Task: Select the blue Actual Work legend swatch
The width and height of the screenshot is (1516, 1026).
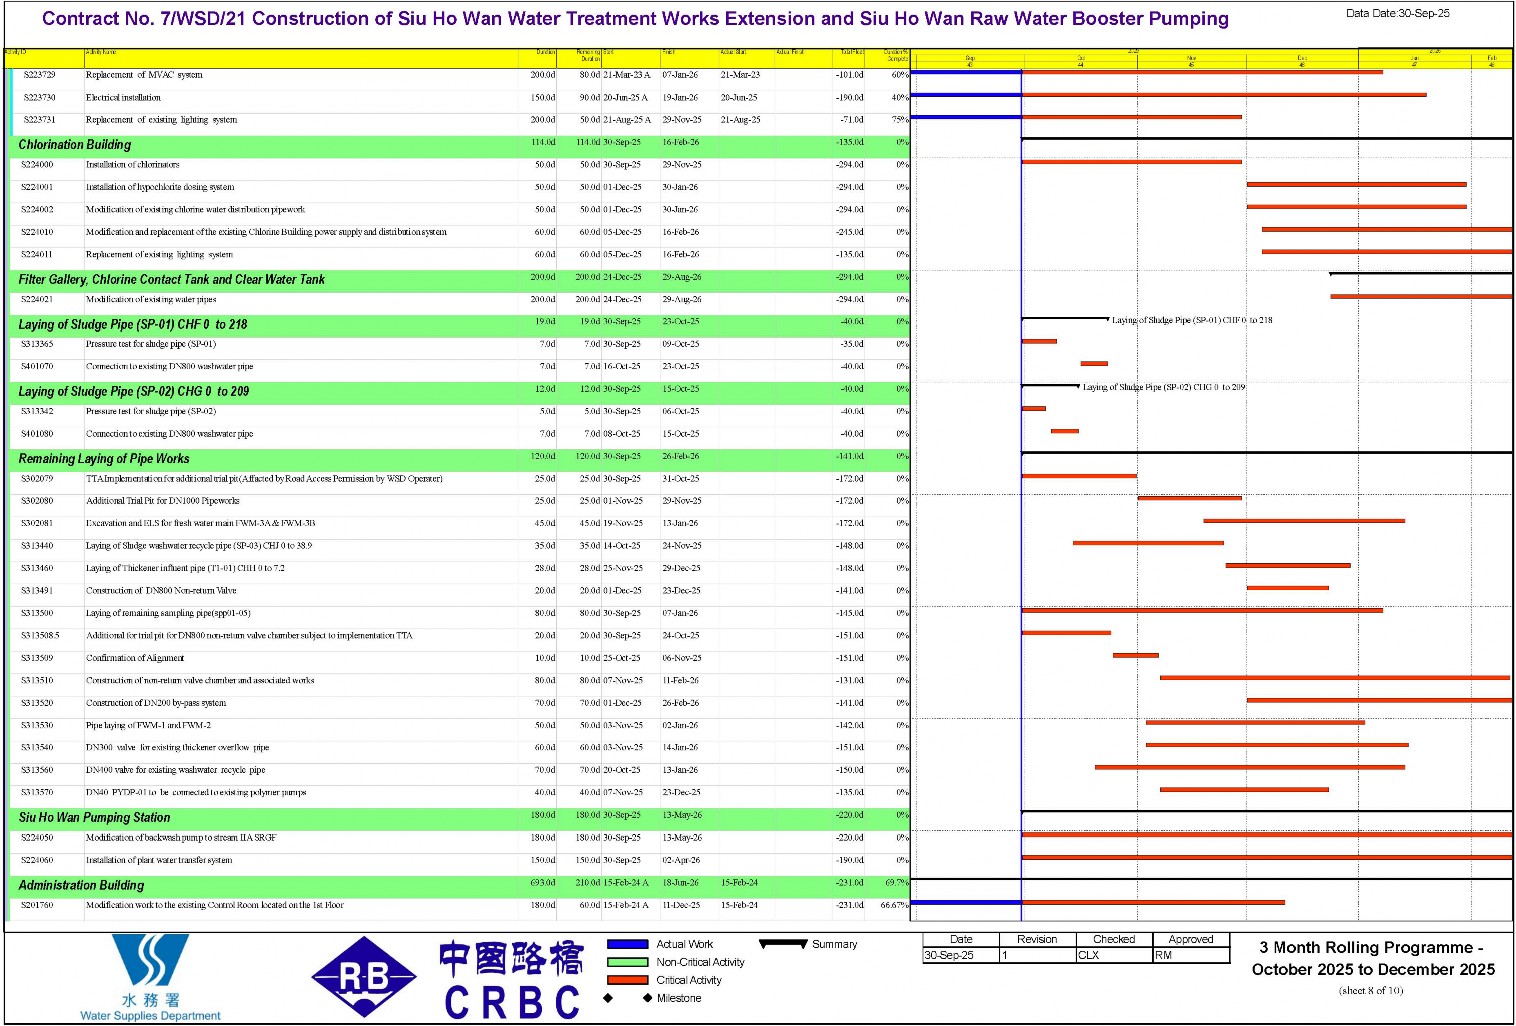Action: click(x=628, y=944)
